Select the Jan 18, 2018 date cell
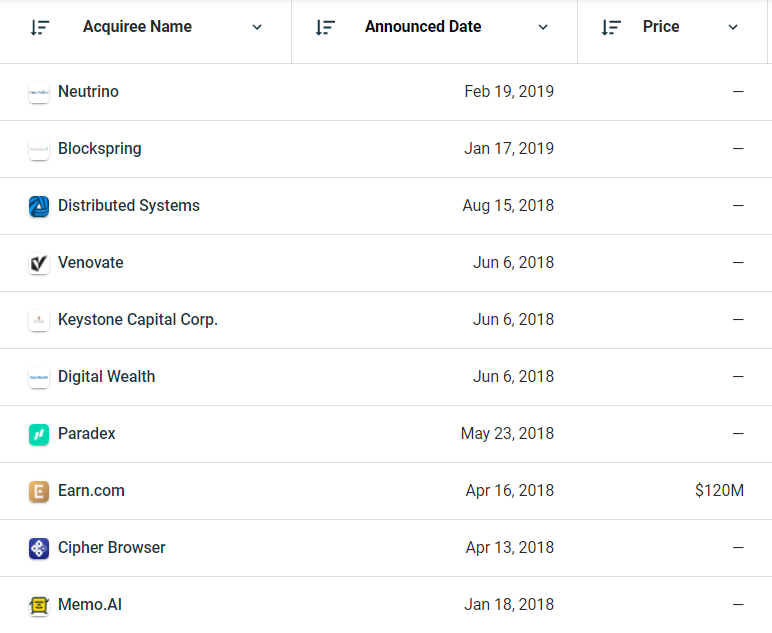This screenshot has height=633, width=772. (x=509, y=605)
